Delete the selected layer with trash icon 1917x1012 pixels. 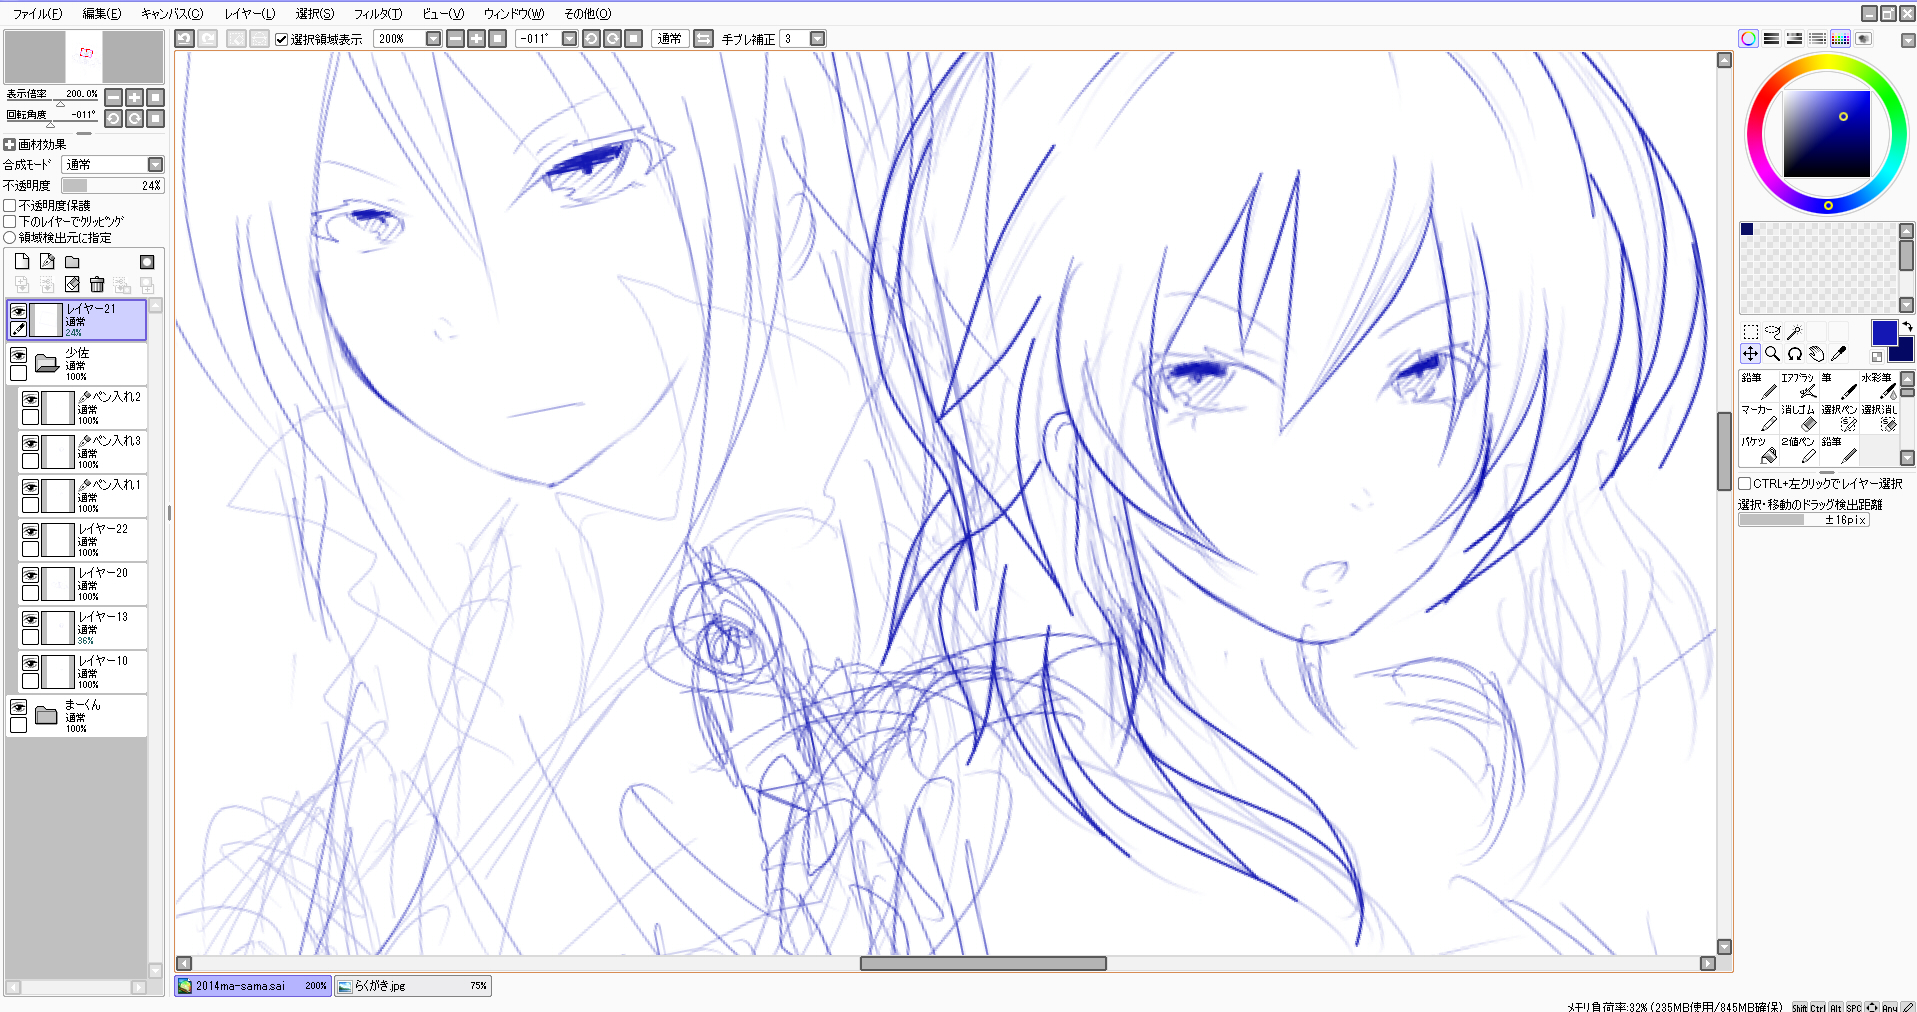(97, 285)
